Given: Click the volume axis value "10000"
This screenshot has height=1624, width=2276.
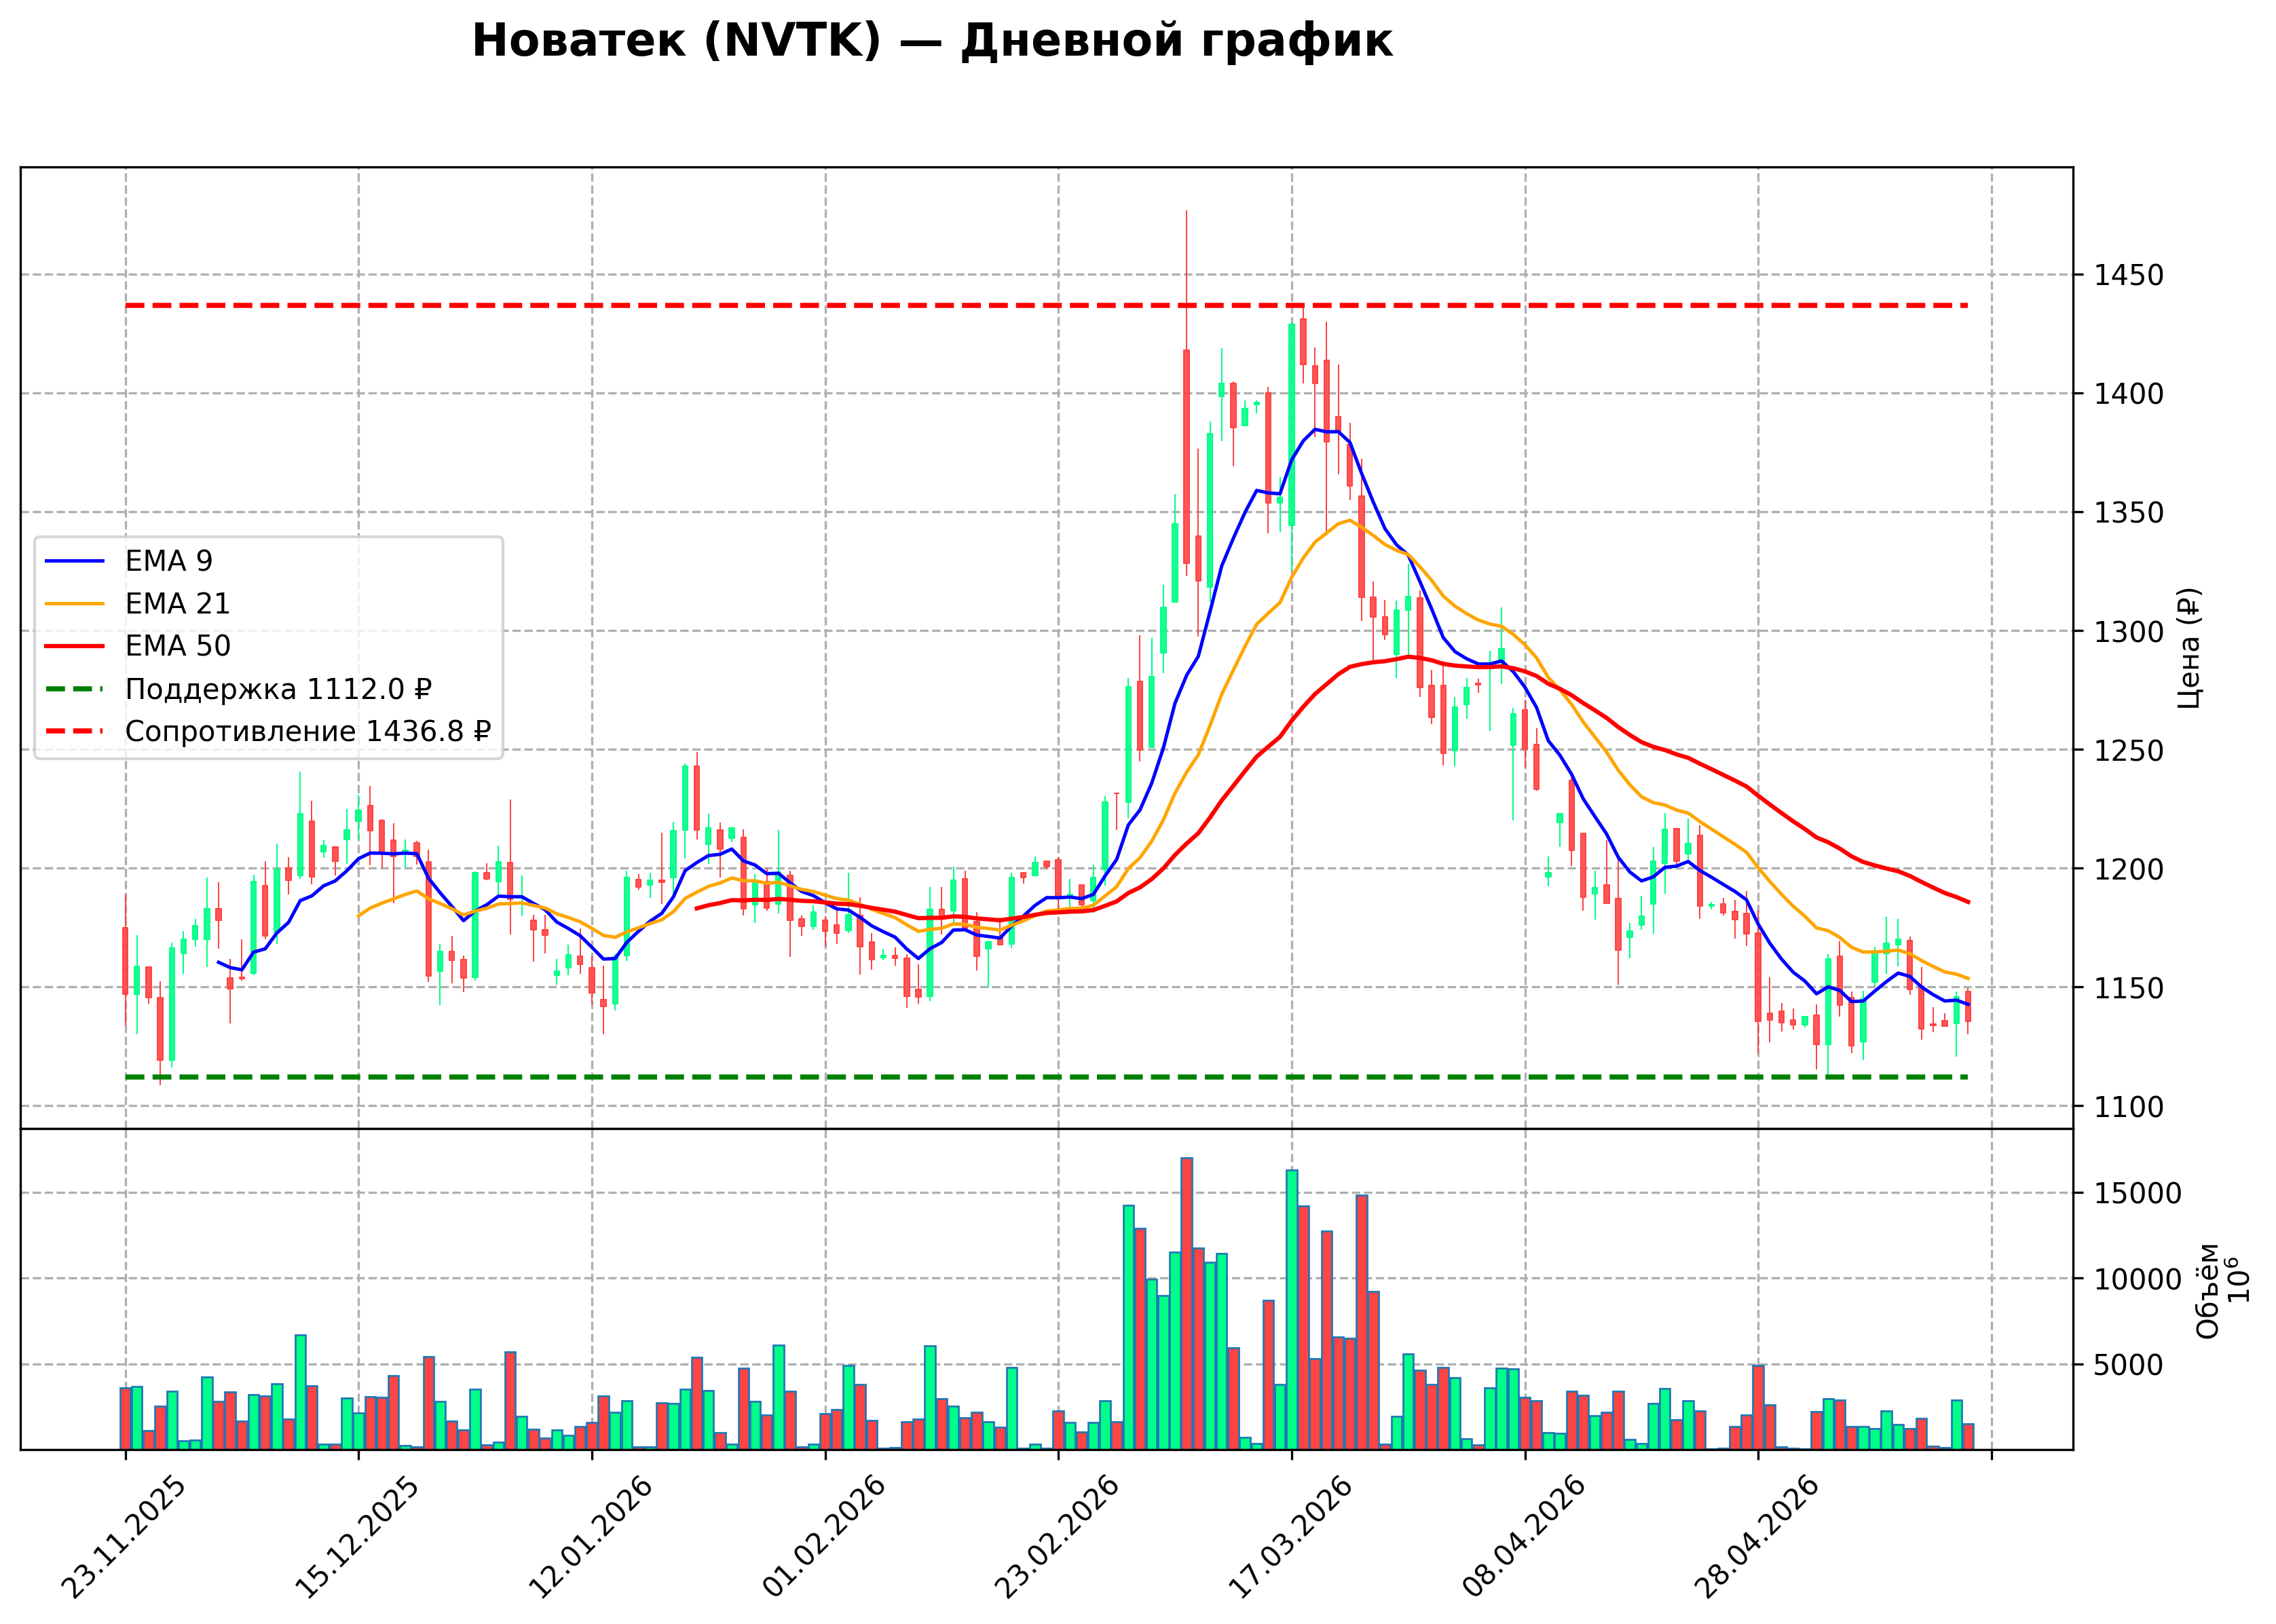Looking at the screenshot, I should (x=2138, y=1280).
